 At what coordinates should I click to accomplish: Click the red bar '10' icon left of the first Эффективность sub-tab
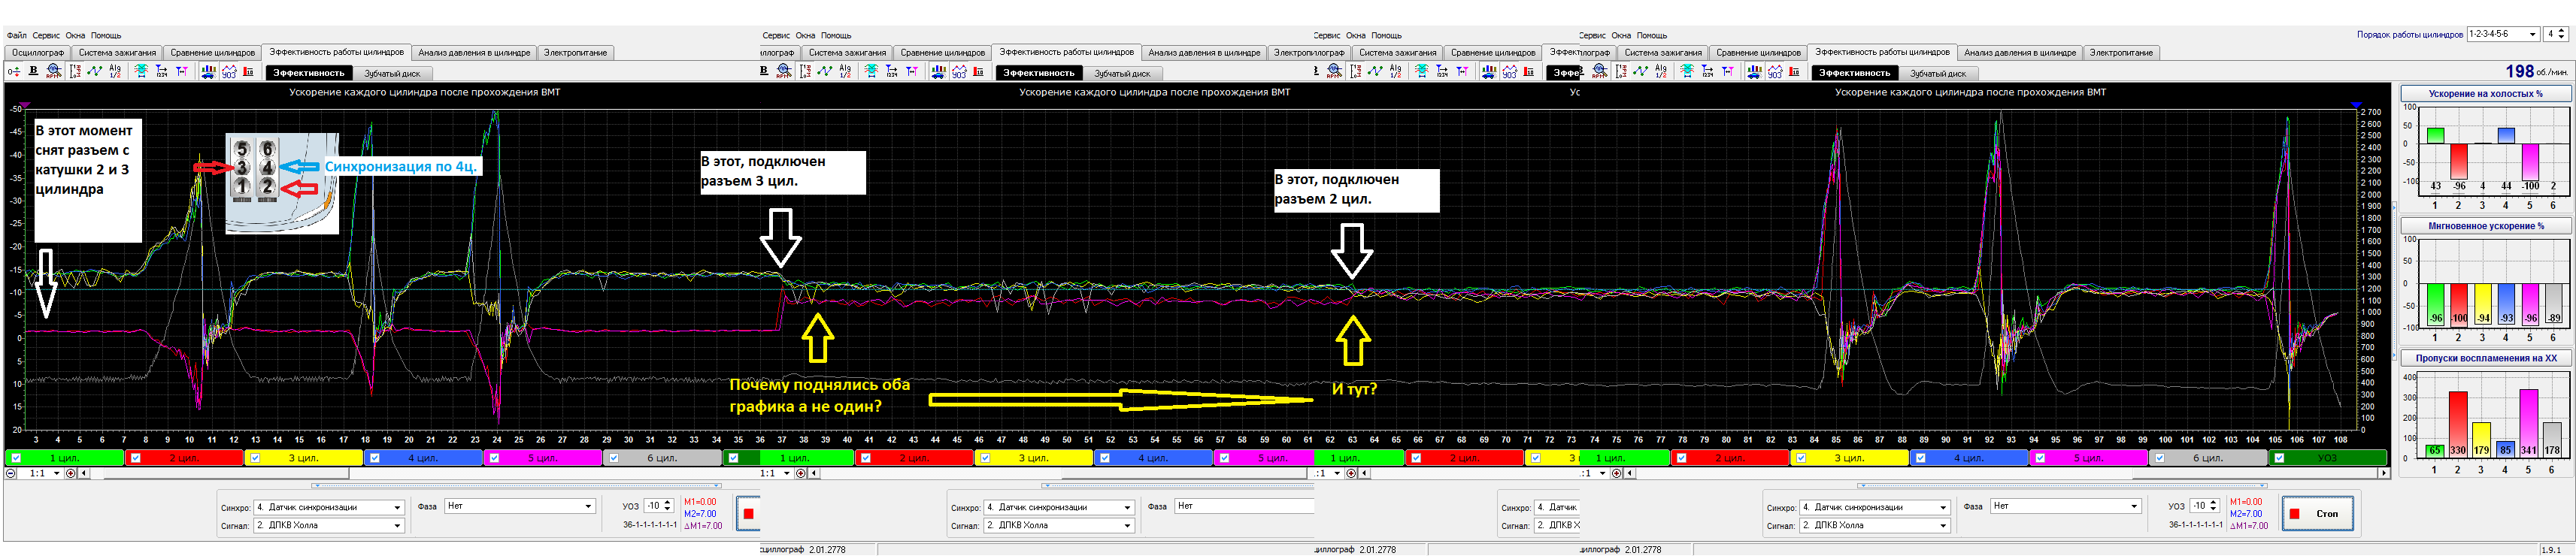[x=248, y=72]
